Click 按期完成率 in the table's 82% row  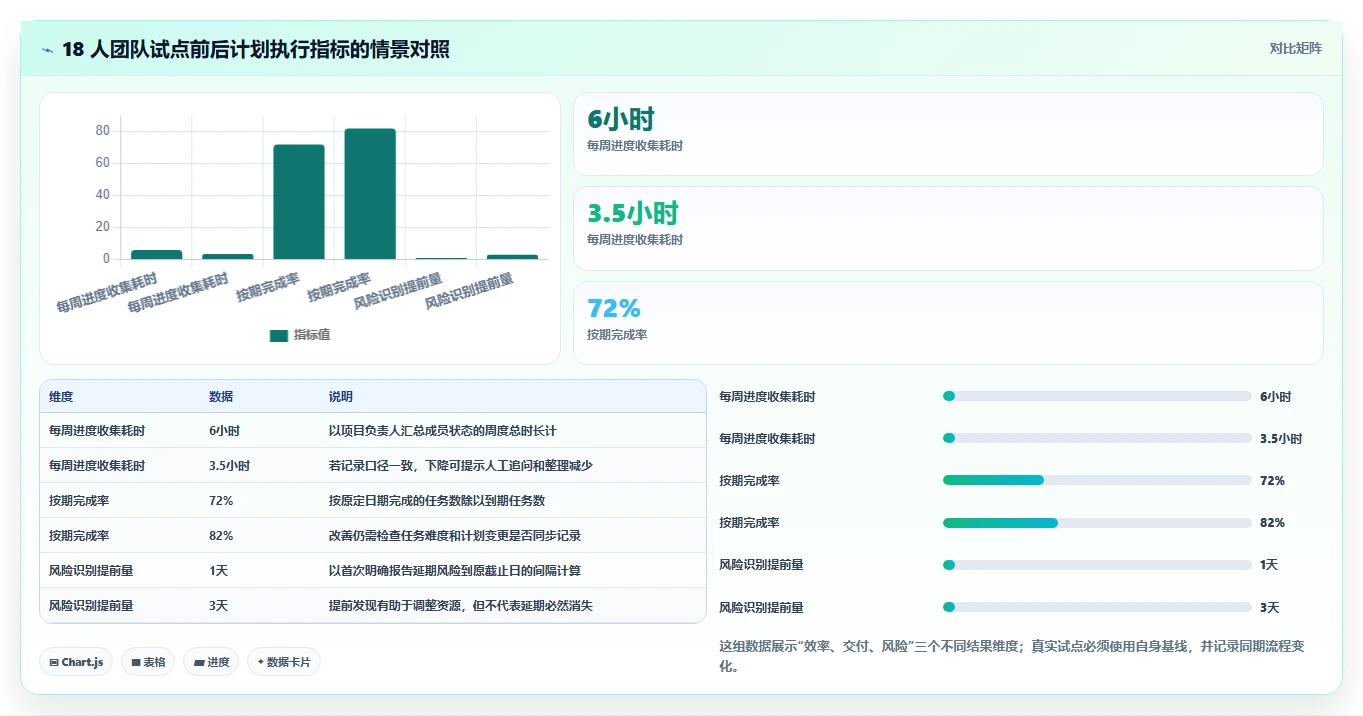79,536
